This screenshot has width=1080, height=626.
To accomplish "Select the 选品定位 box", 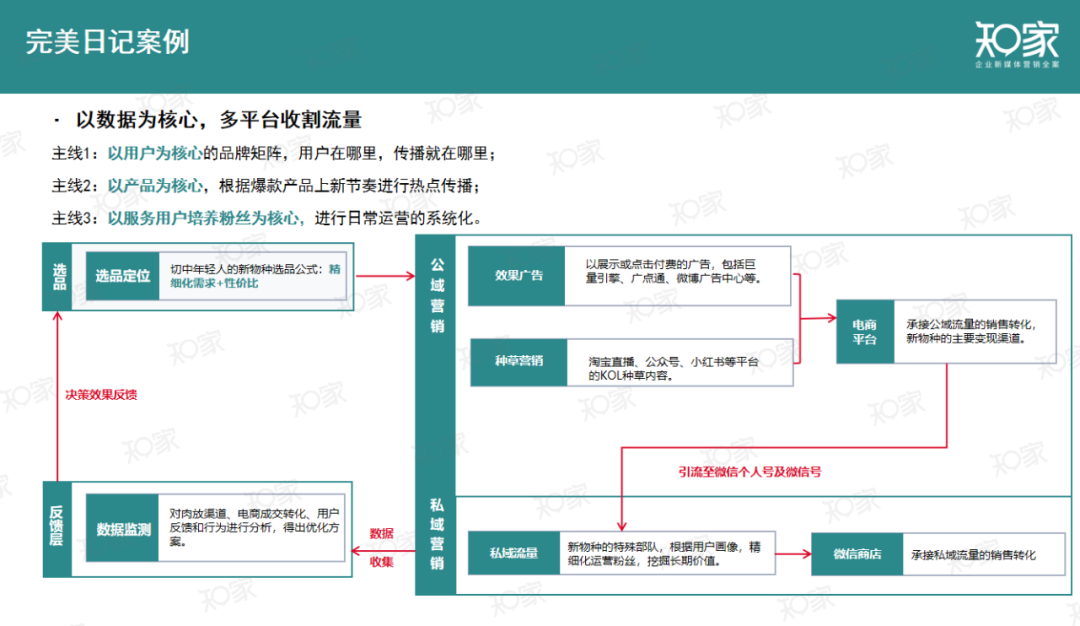I will tap(123, 276).
